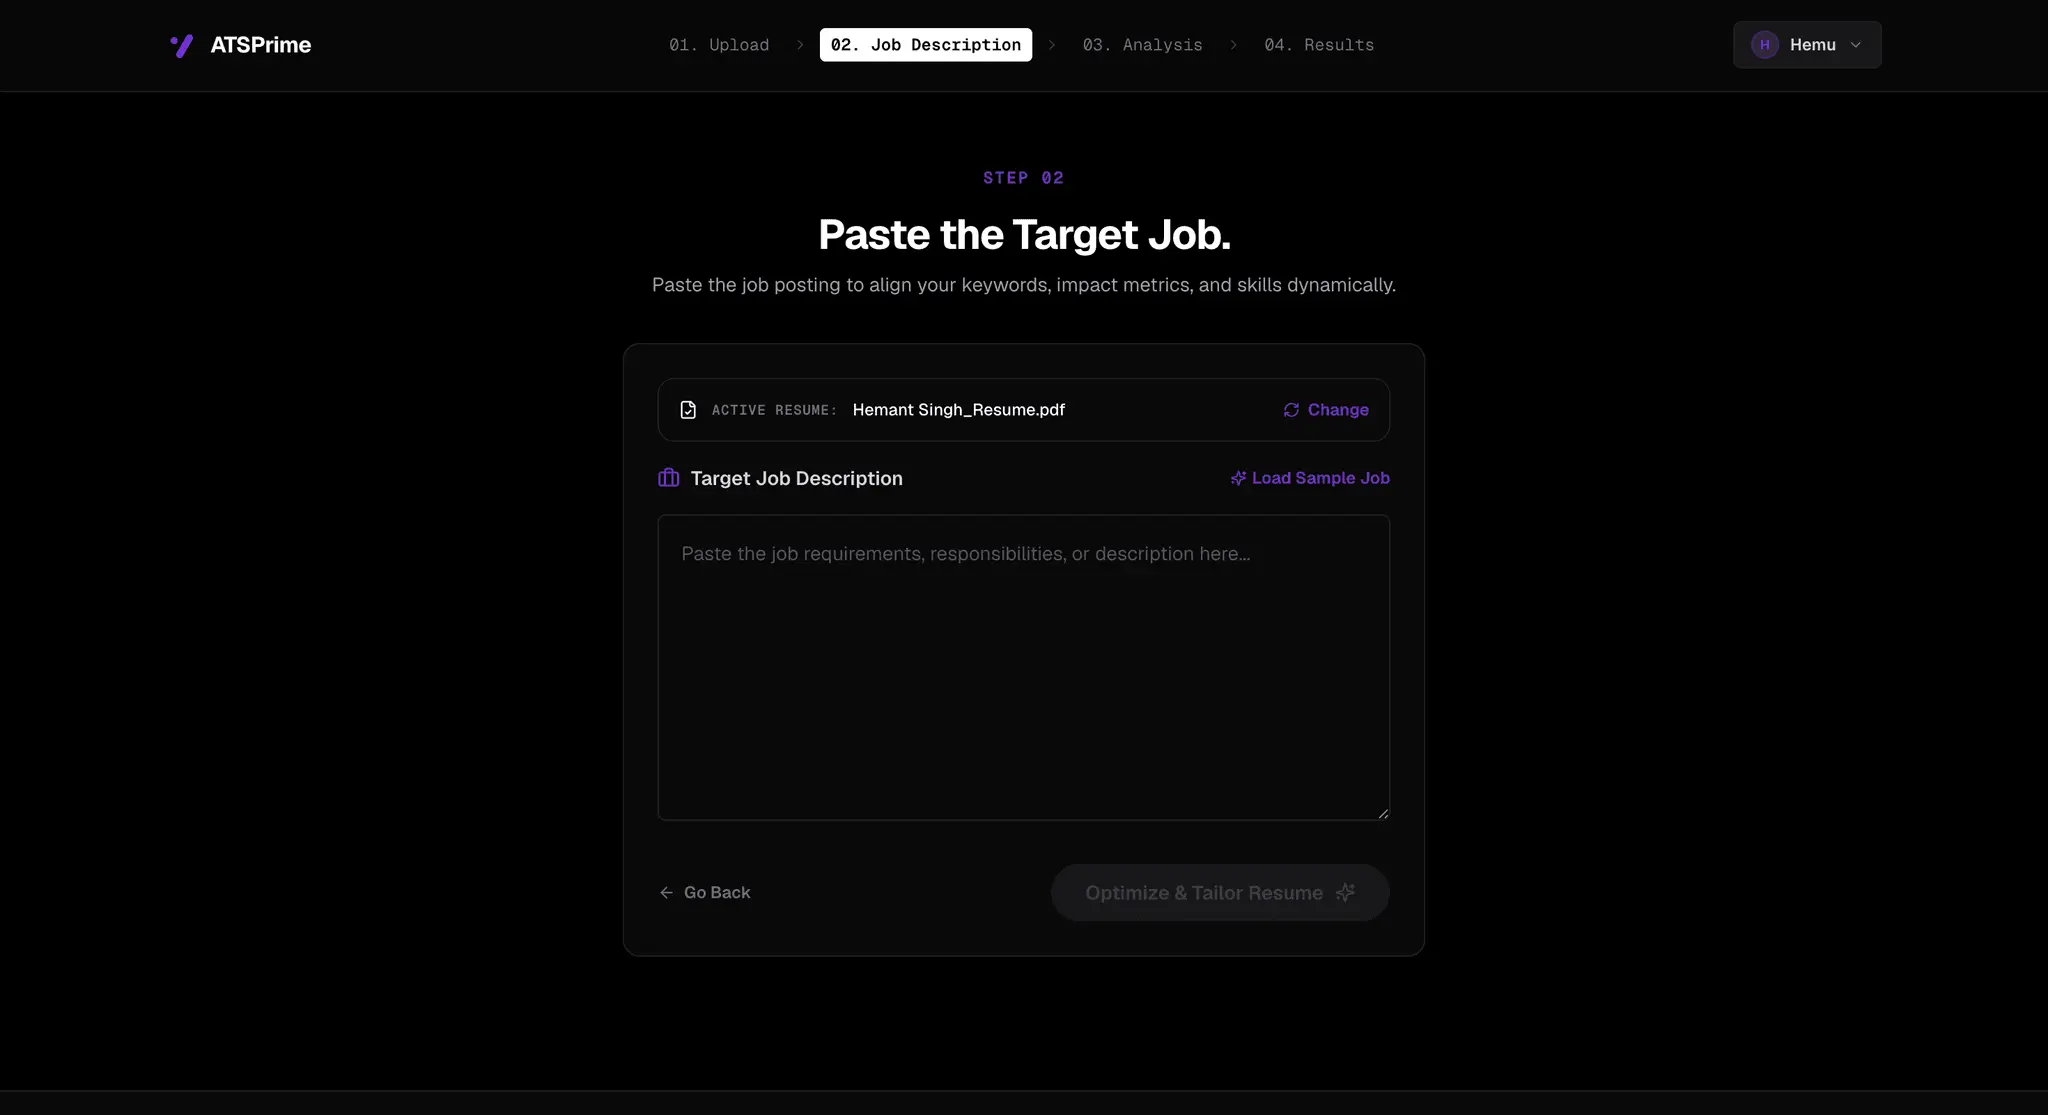Click Optimize & Tailor Resume button
2048x1115 pixels.
click(1220, 893)
